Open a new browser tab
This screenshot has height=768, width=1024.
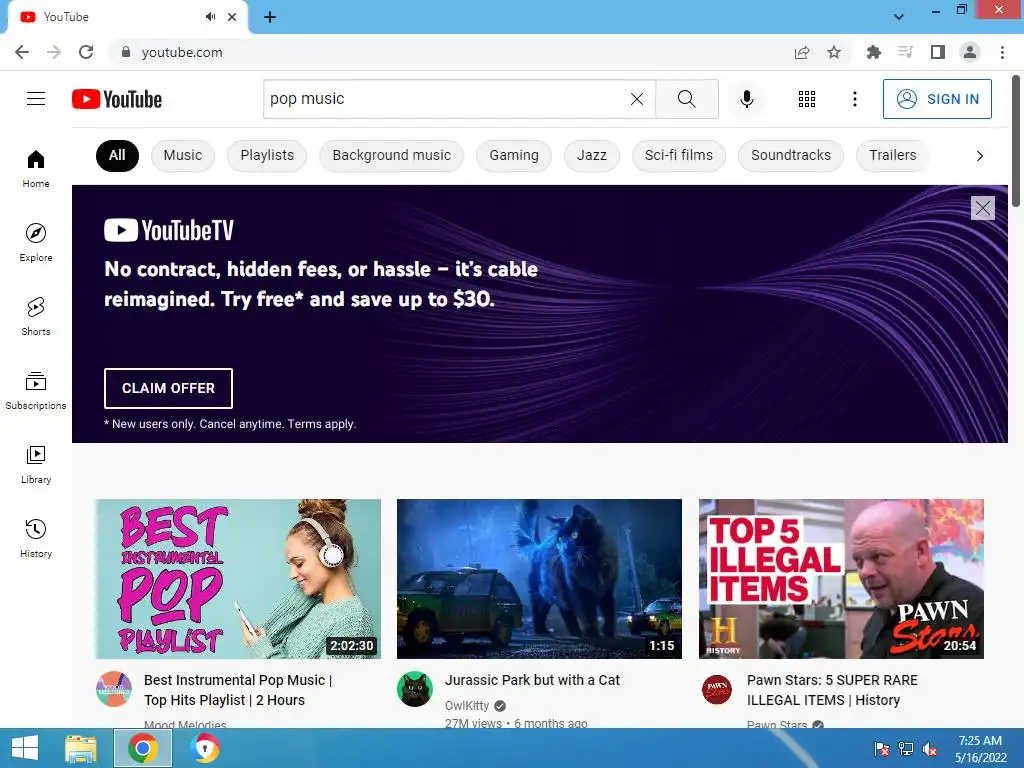pos(270,17)
